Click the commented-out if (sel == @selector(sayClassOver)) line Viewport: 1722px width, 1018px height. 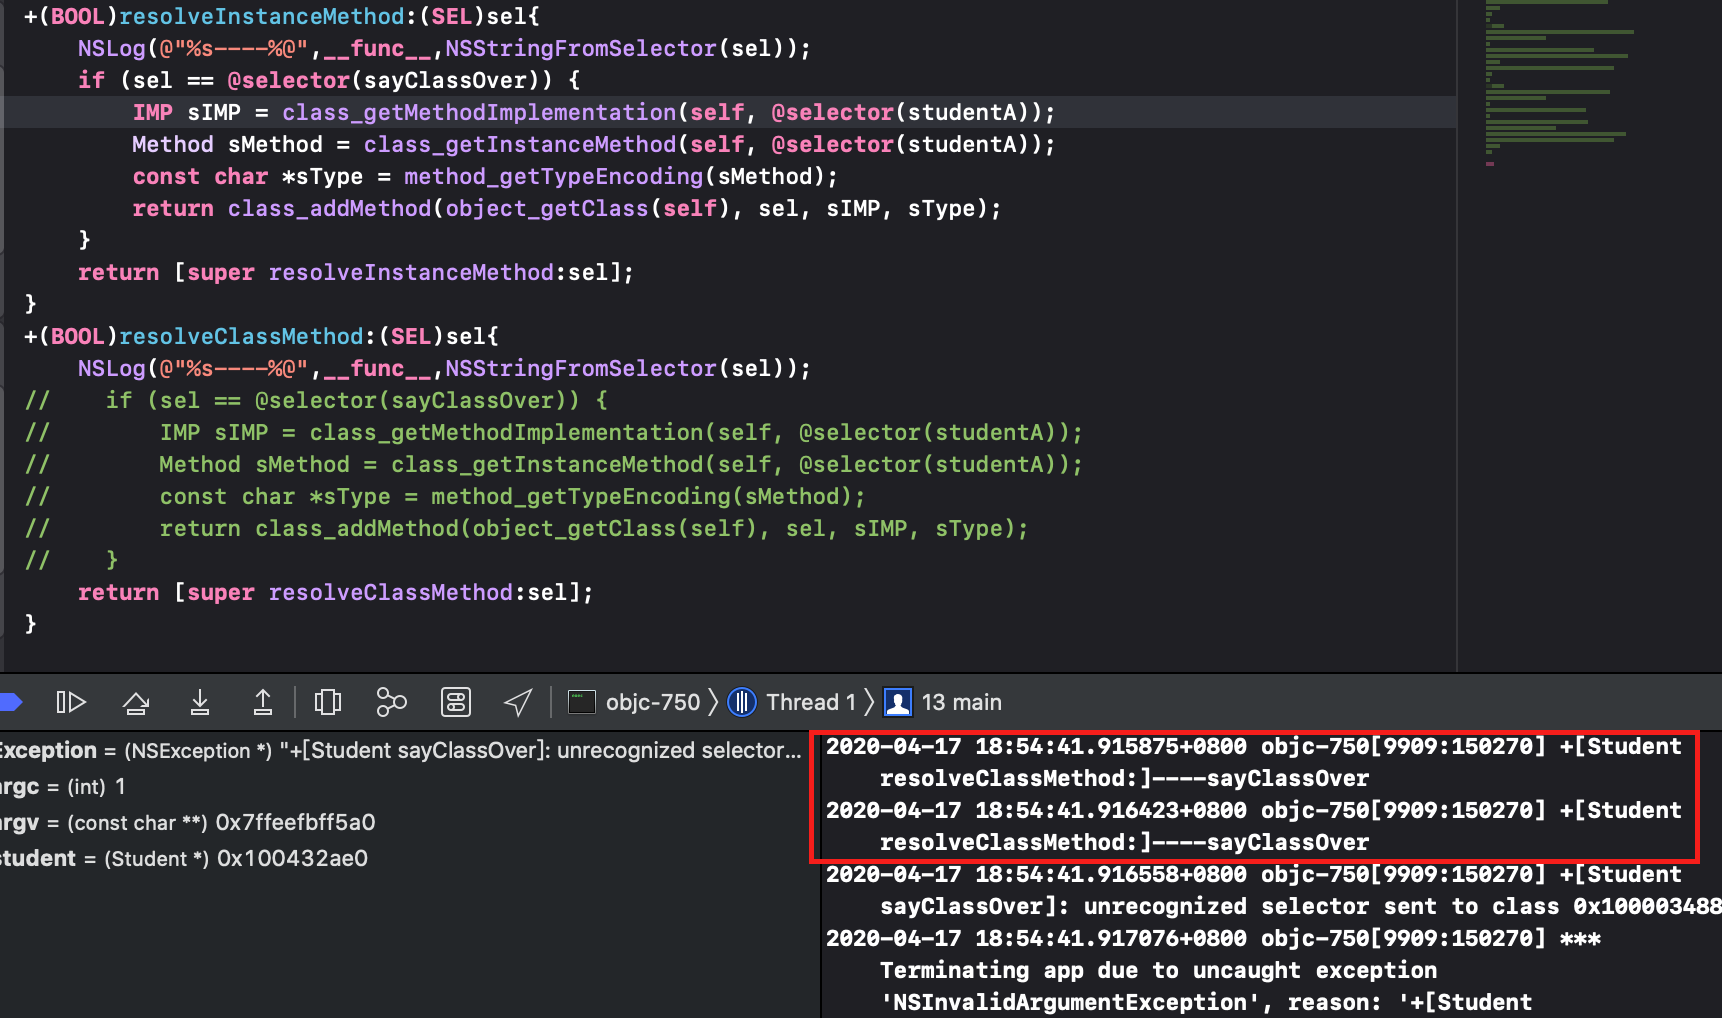click(316, 400)
